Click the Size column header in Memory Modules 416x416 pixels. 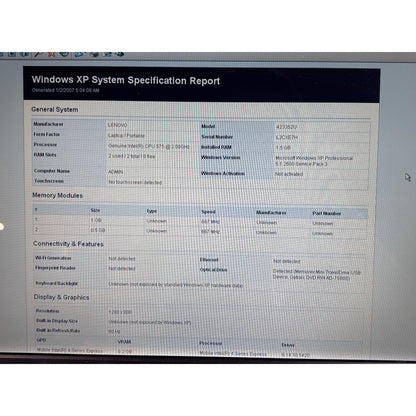tap(95, 210)
